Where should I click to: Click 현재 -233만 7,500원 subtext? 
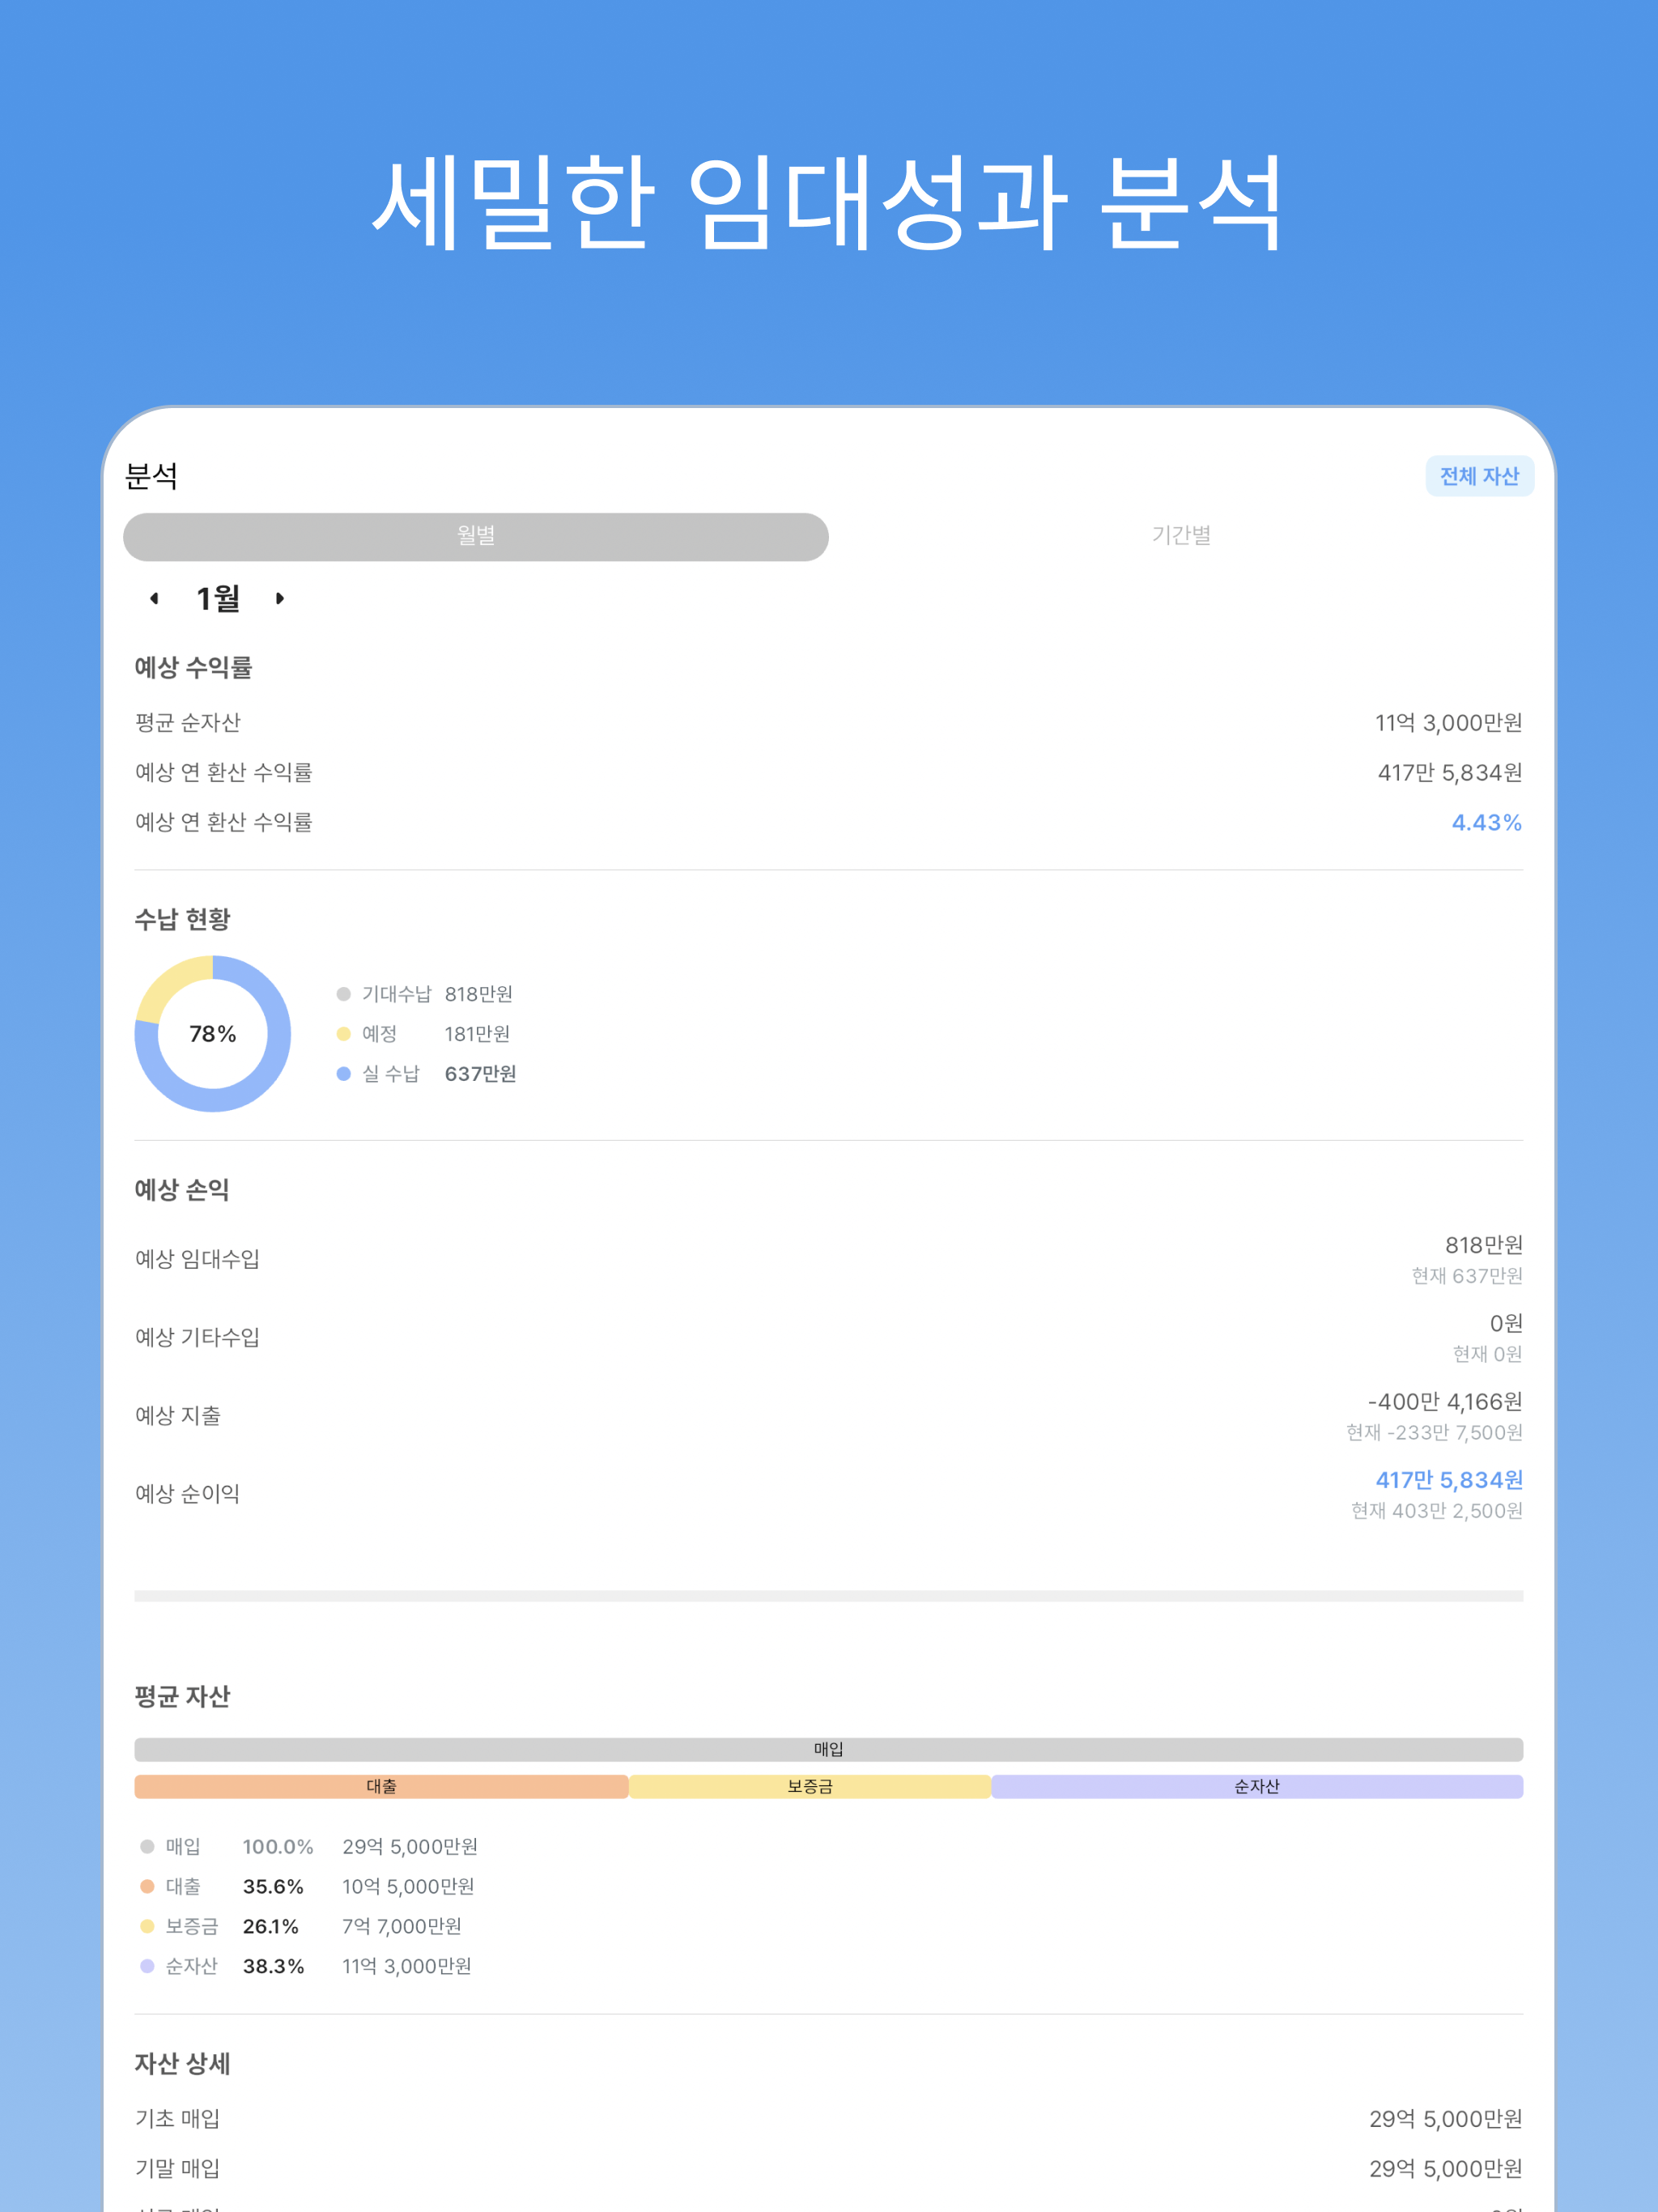click(1434, 1433)
